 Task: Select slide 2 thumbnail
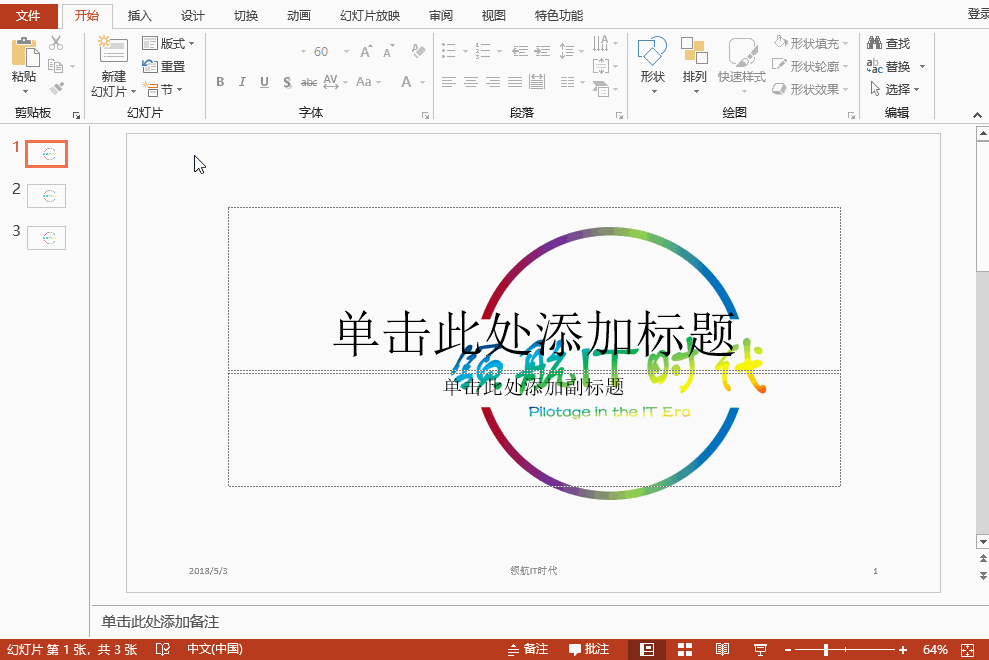(47, 196)
